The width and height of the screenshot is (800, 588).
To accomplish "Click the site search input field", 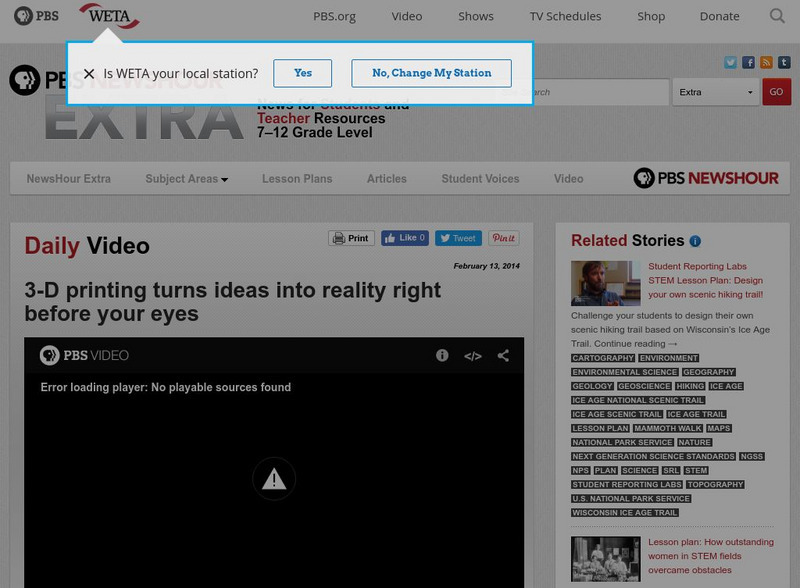I will pos(600,92).
